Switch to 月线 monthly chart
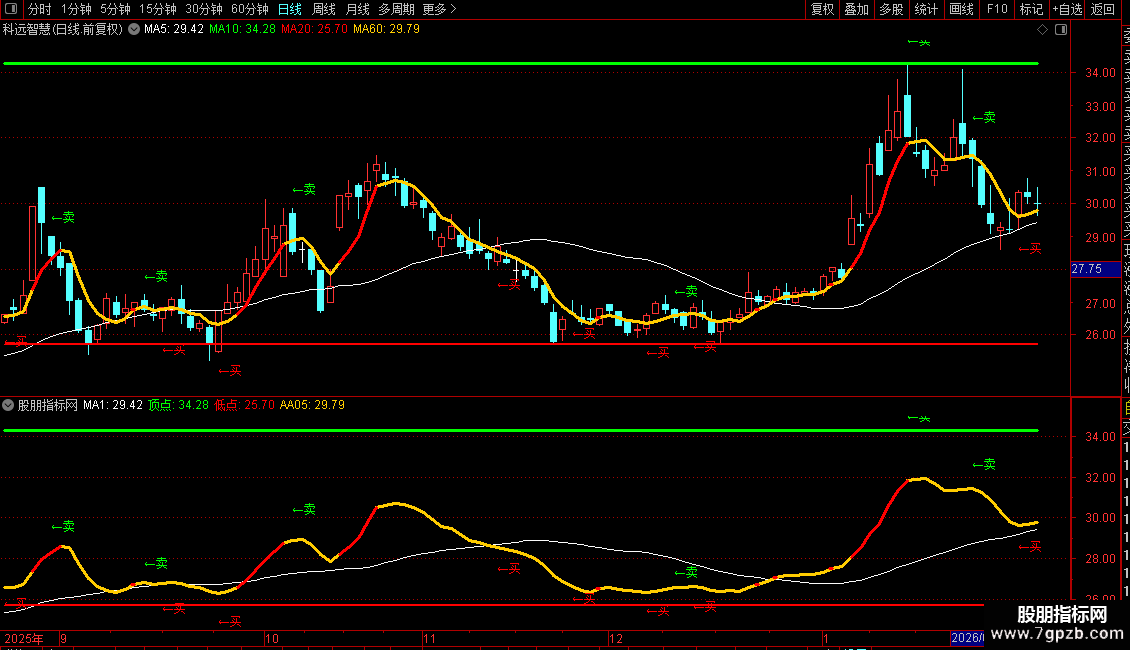 click(x=357, y=9)
